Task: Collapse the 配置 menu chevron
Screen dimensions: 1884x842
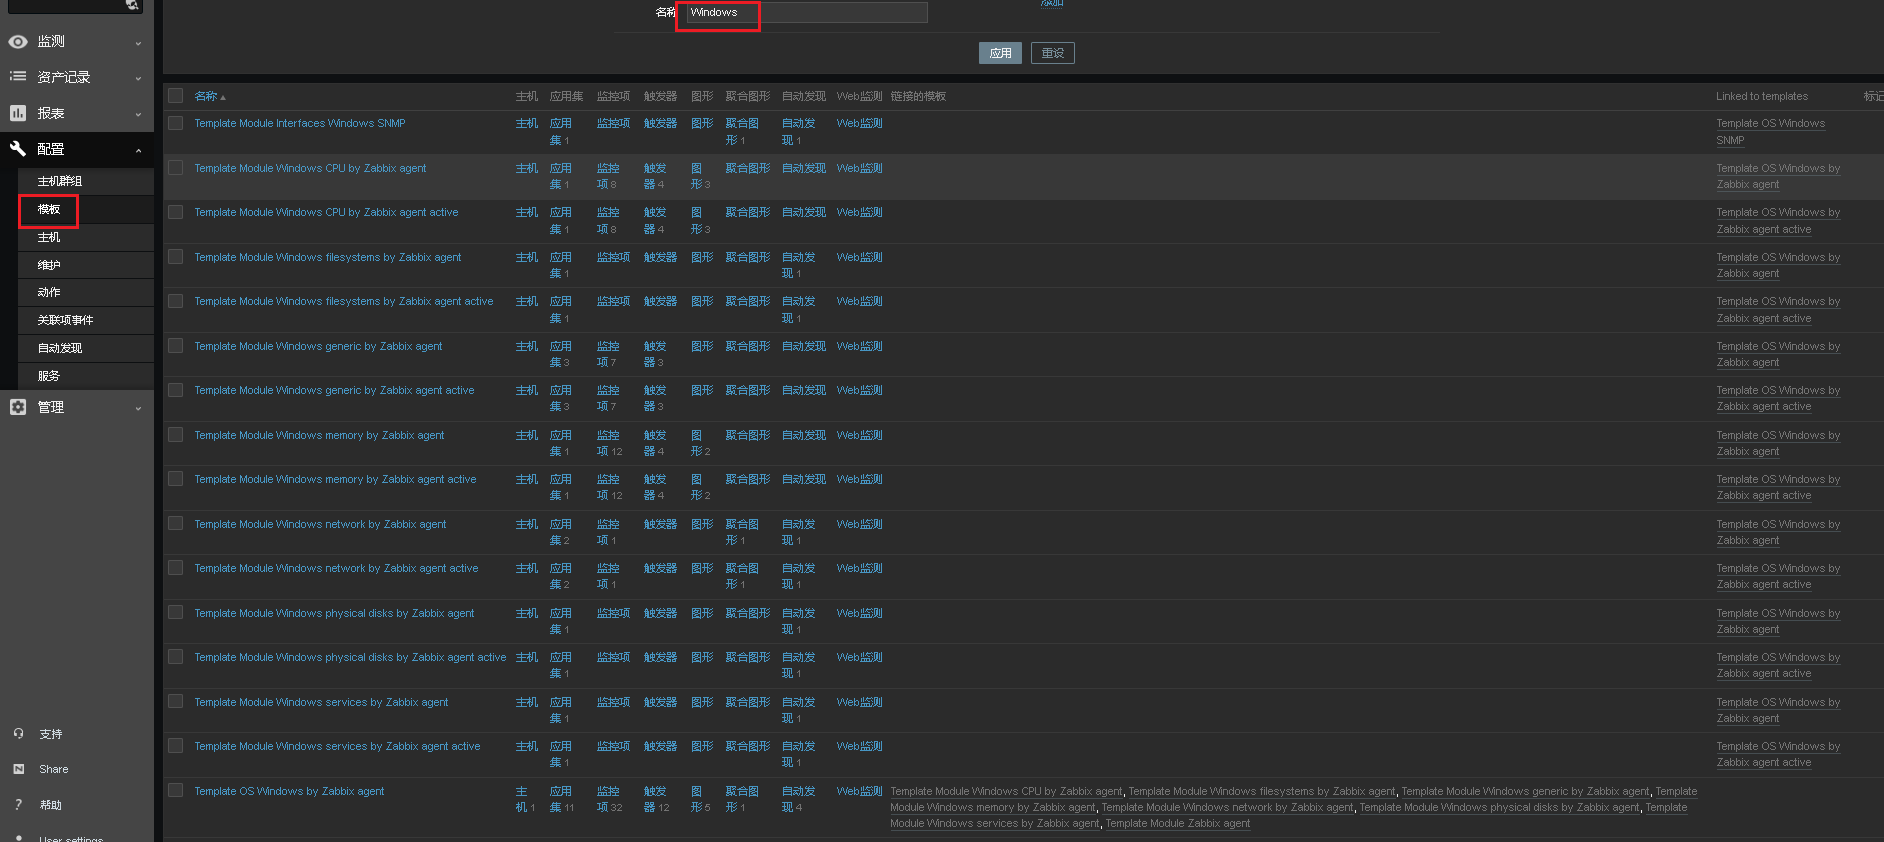Action: coord(138,150)
